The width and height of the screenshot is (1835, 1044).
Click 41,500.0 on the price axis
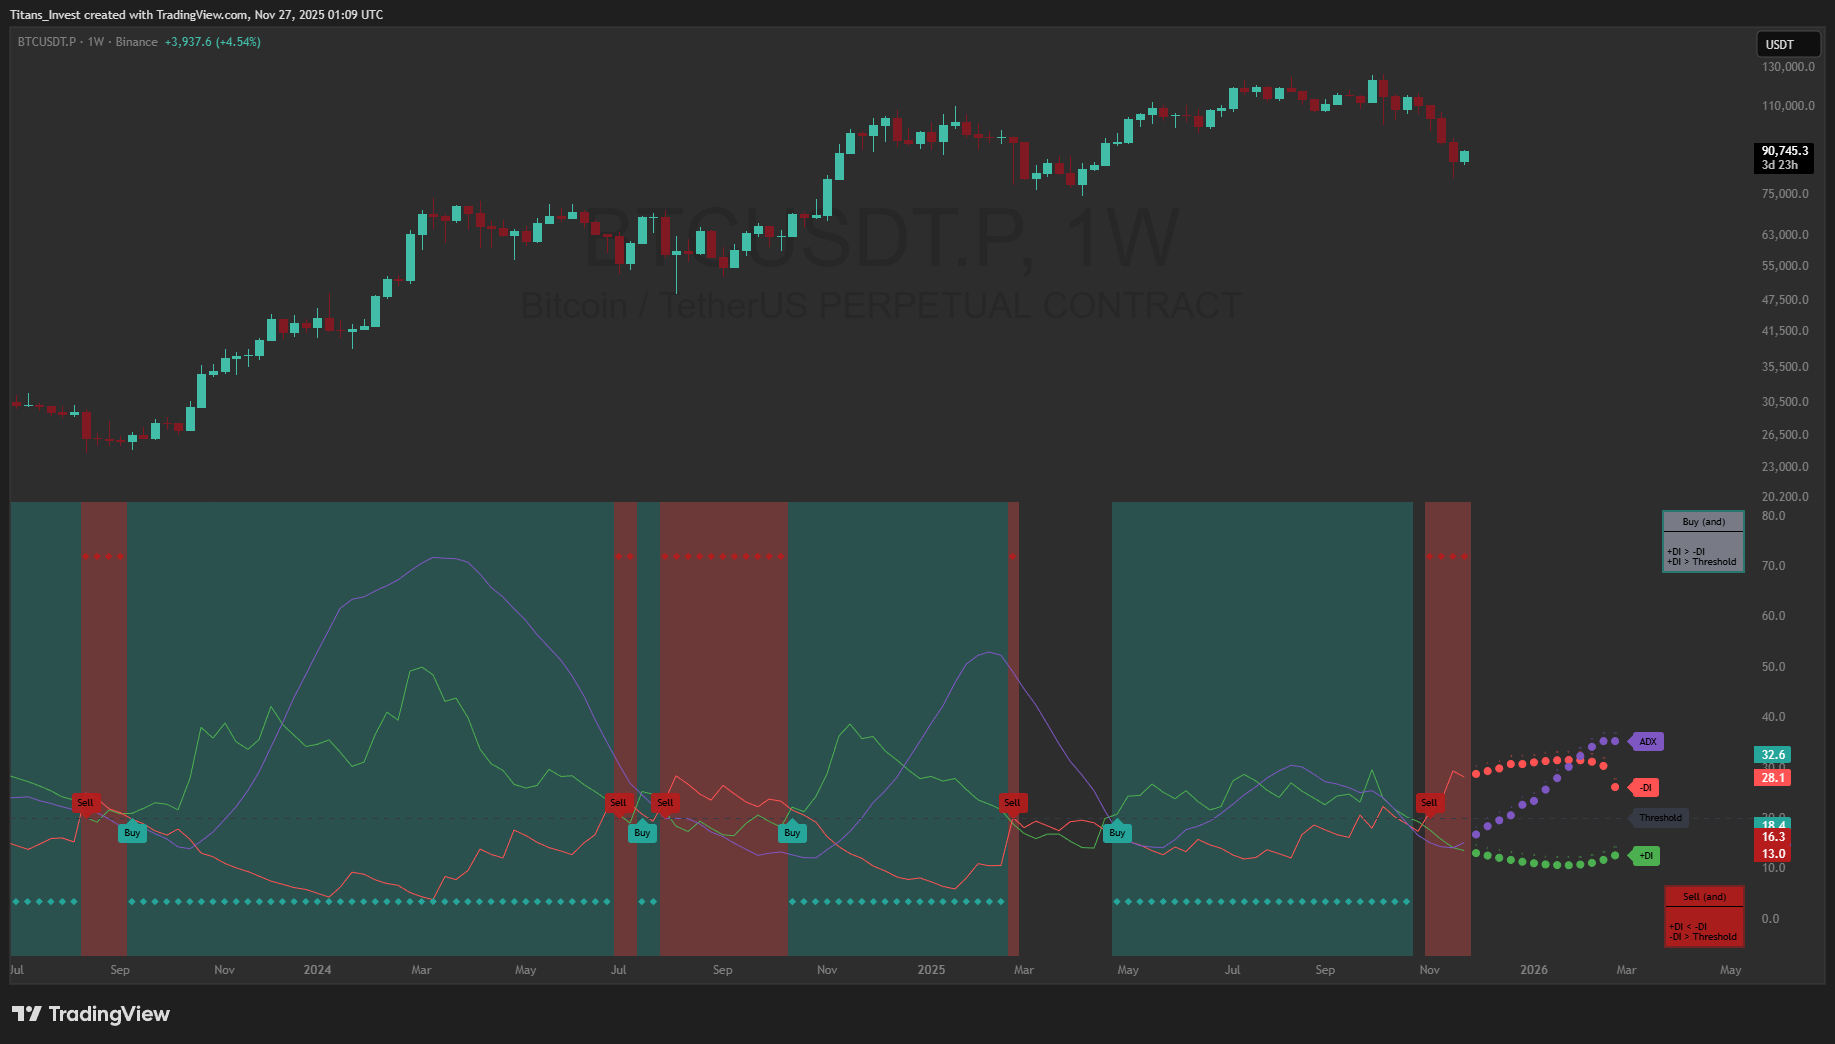(1785, 331)
